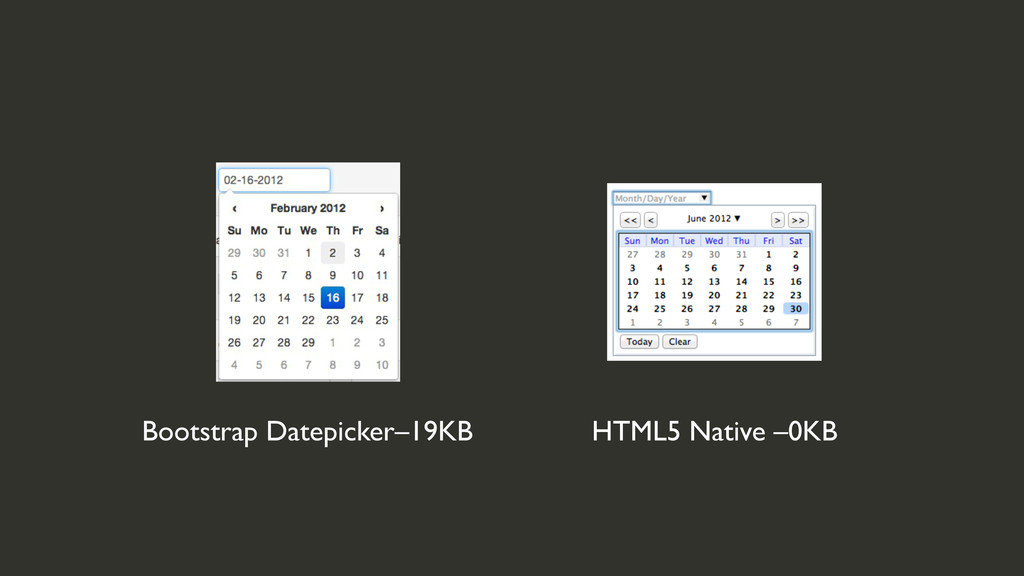Click the Sun column header in native picker
The height and width of the screenshot is (576, 1024).
(633, 241)
